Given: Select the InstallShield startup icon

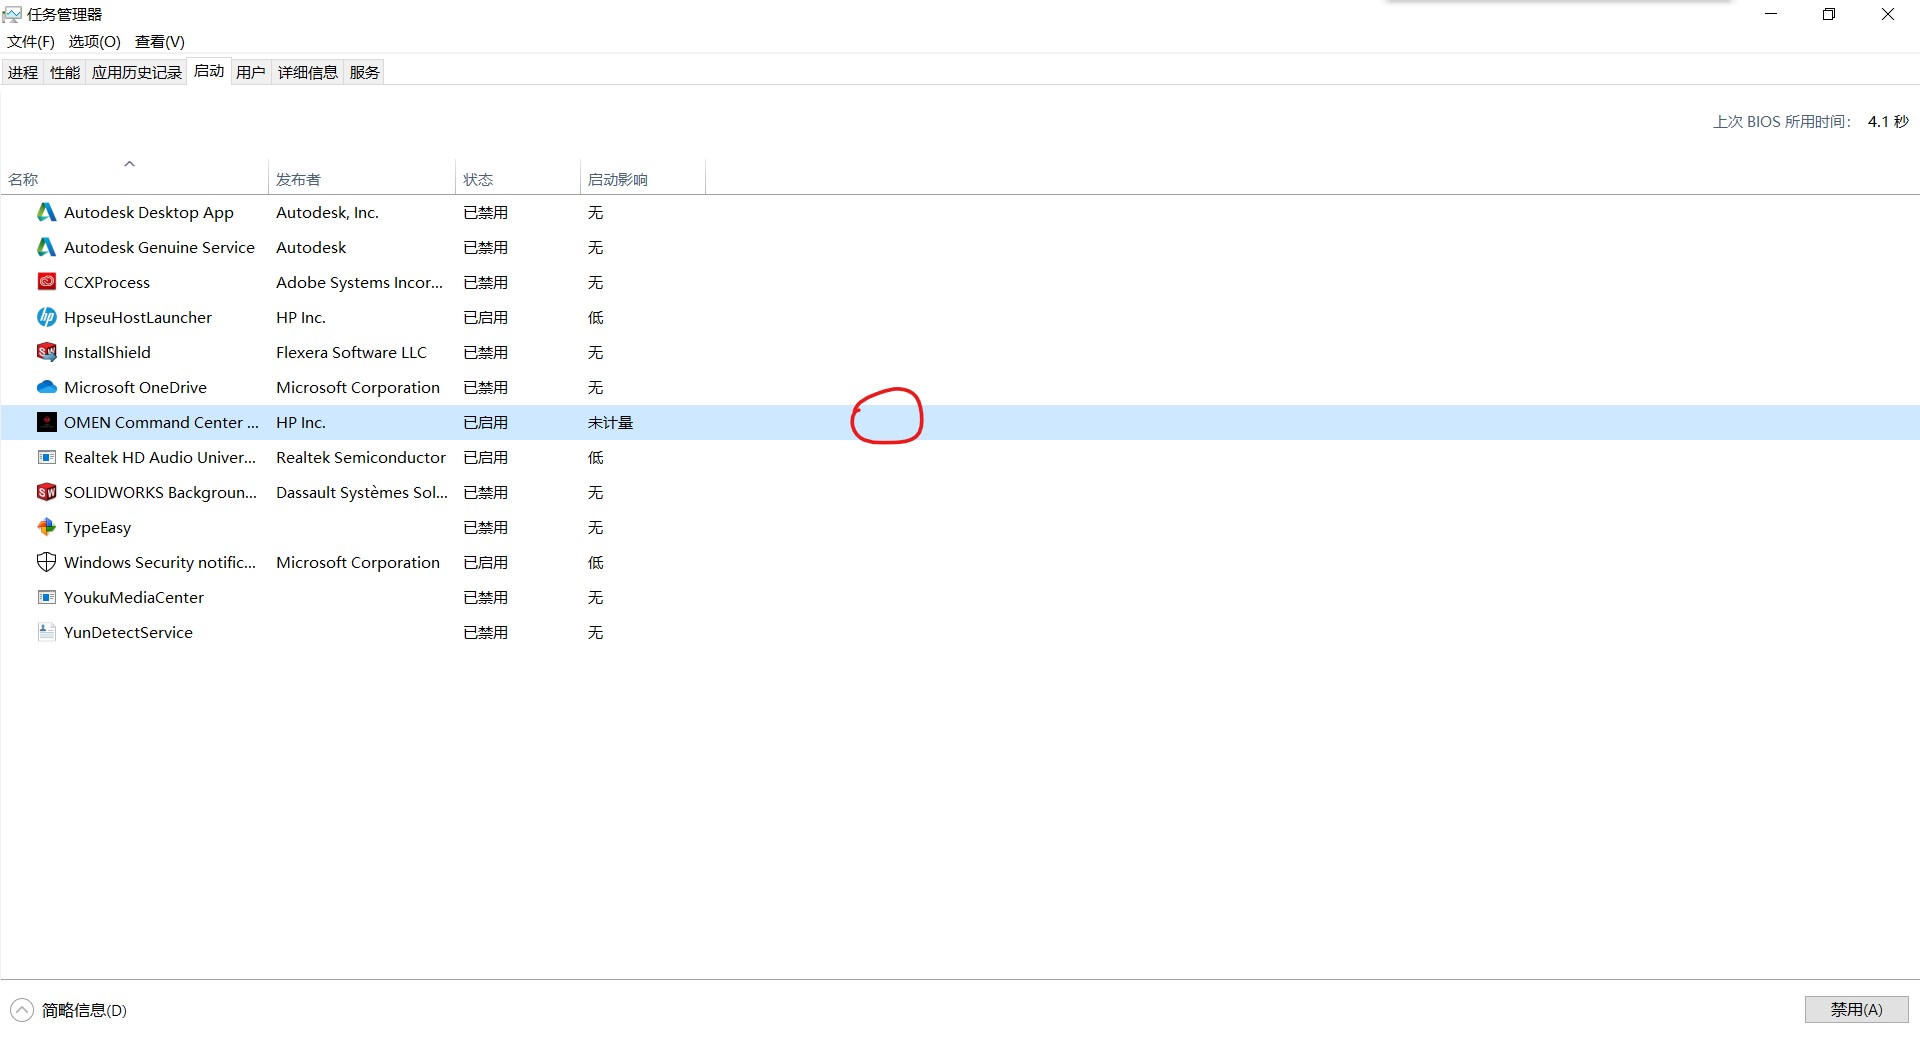Looking at the screenshot, I should click(46, 352).
